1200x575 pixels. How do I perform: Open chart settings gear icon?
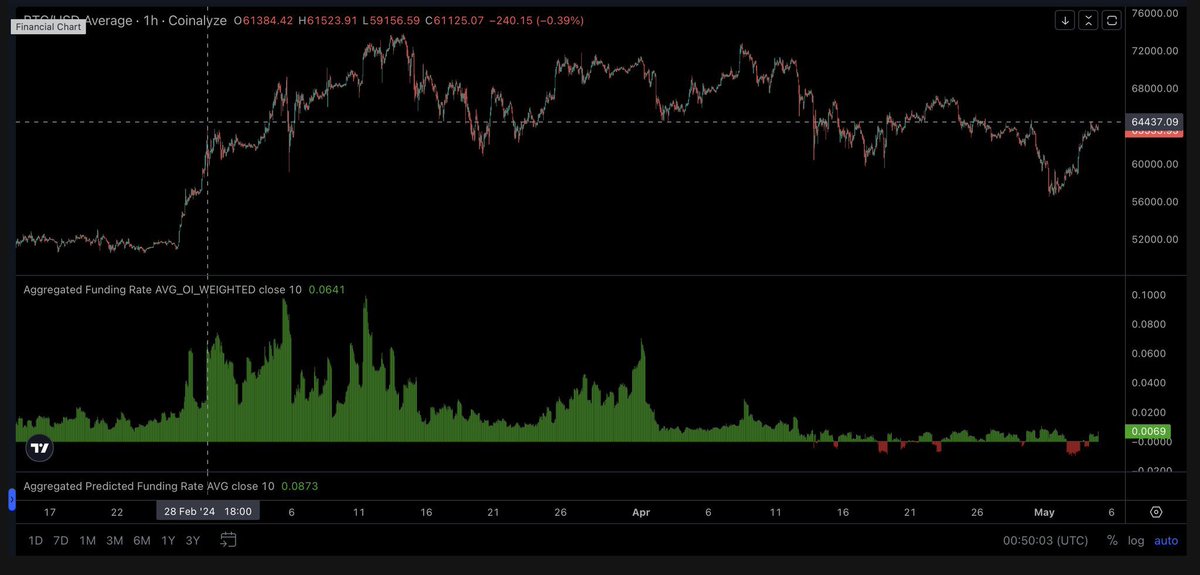tap(1156, 511)
